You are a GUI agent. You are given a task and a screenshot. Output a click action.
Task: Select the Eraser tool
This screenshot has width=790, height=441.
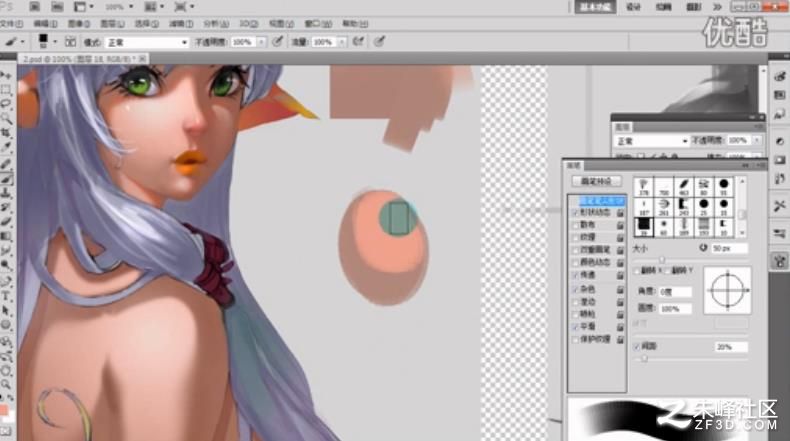[6, 222]
